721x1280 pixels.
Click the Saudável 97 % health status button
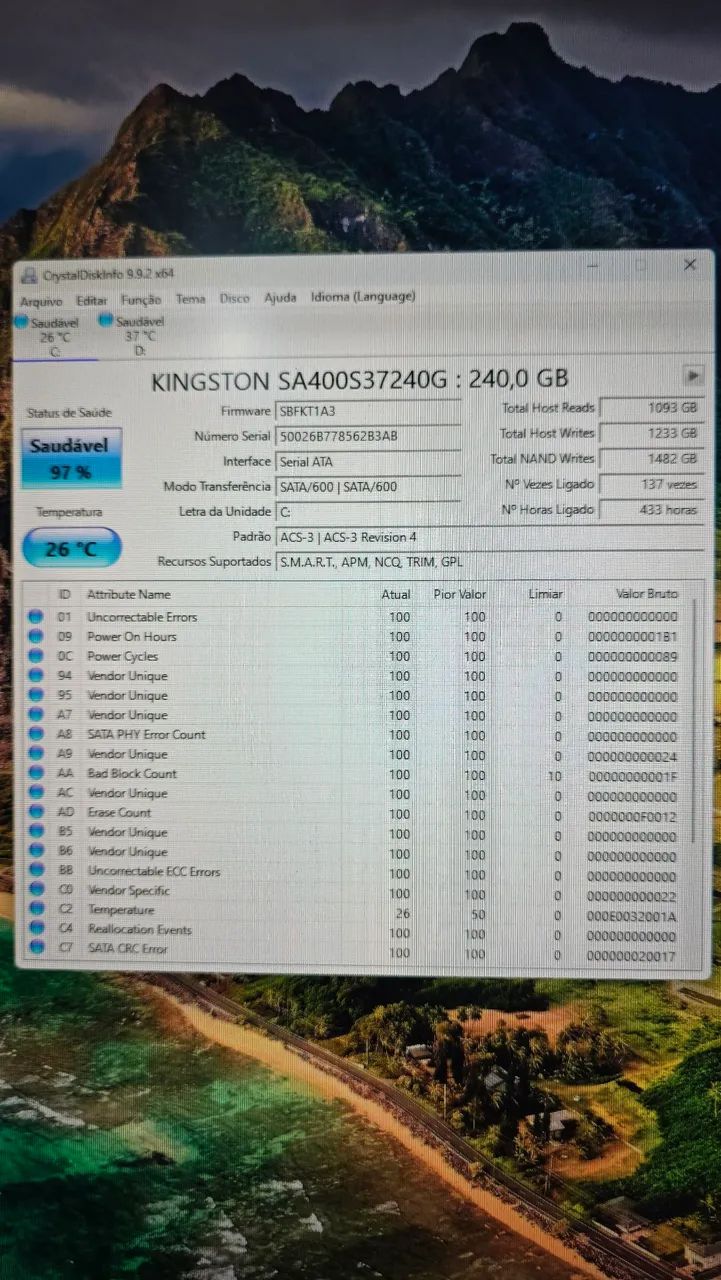pyautogui.click(x=71, y=458)
